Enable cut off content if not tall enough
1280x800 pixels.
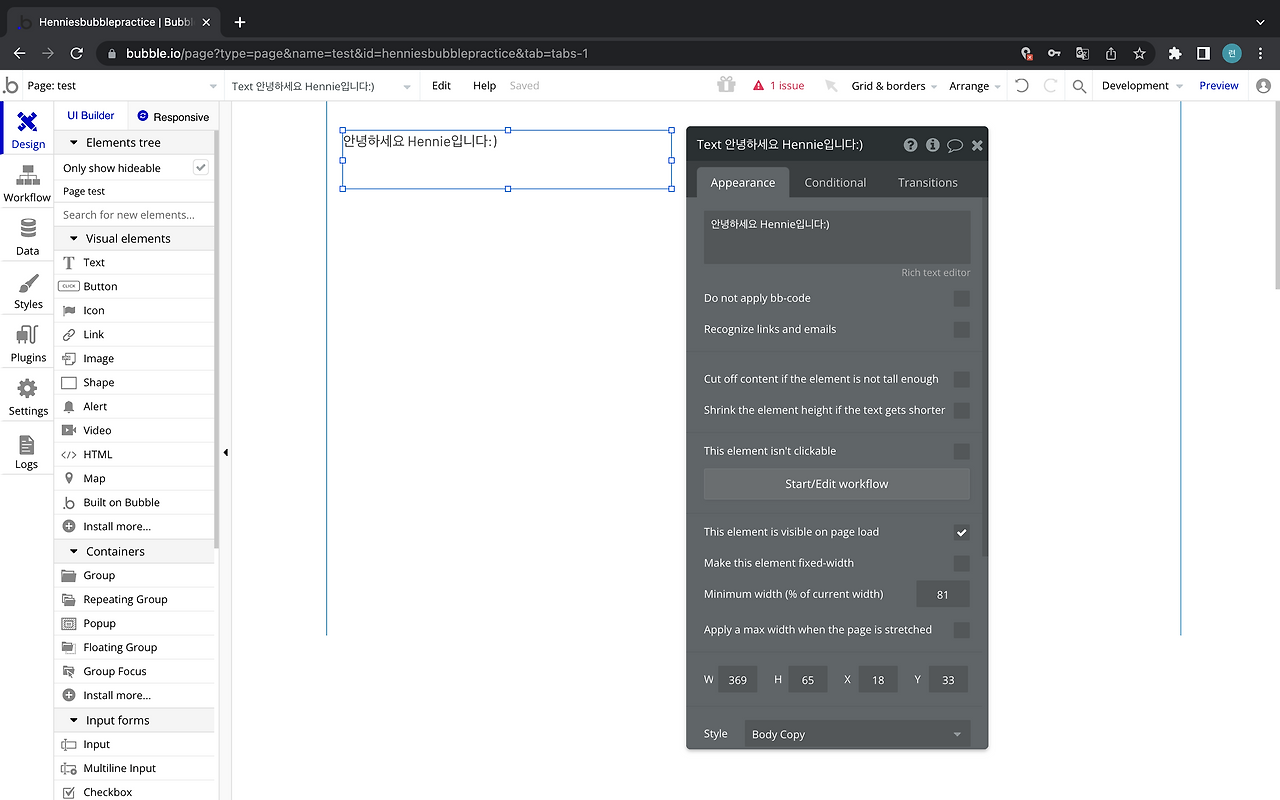(961, 379)
